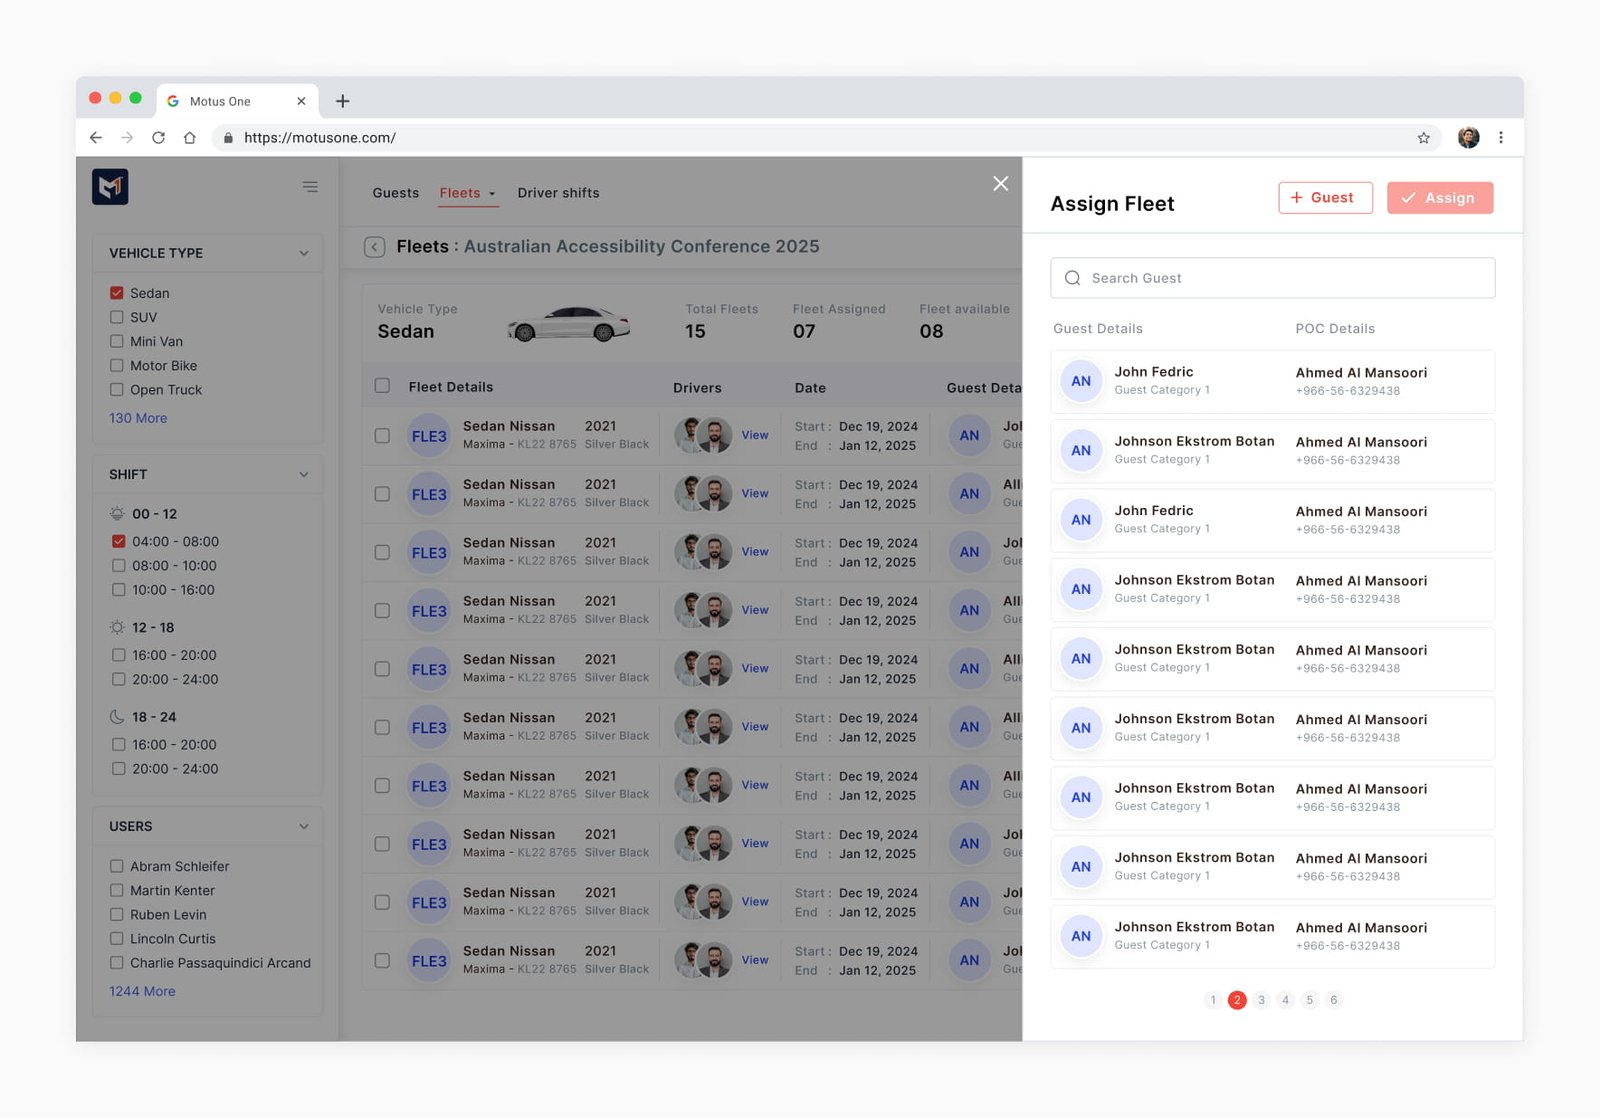Click the Search Guest field
The width and height of the screenshot is (1600, 1118).
coord(1273,278)
